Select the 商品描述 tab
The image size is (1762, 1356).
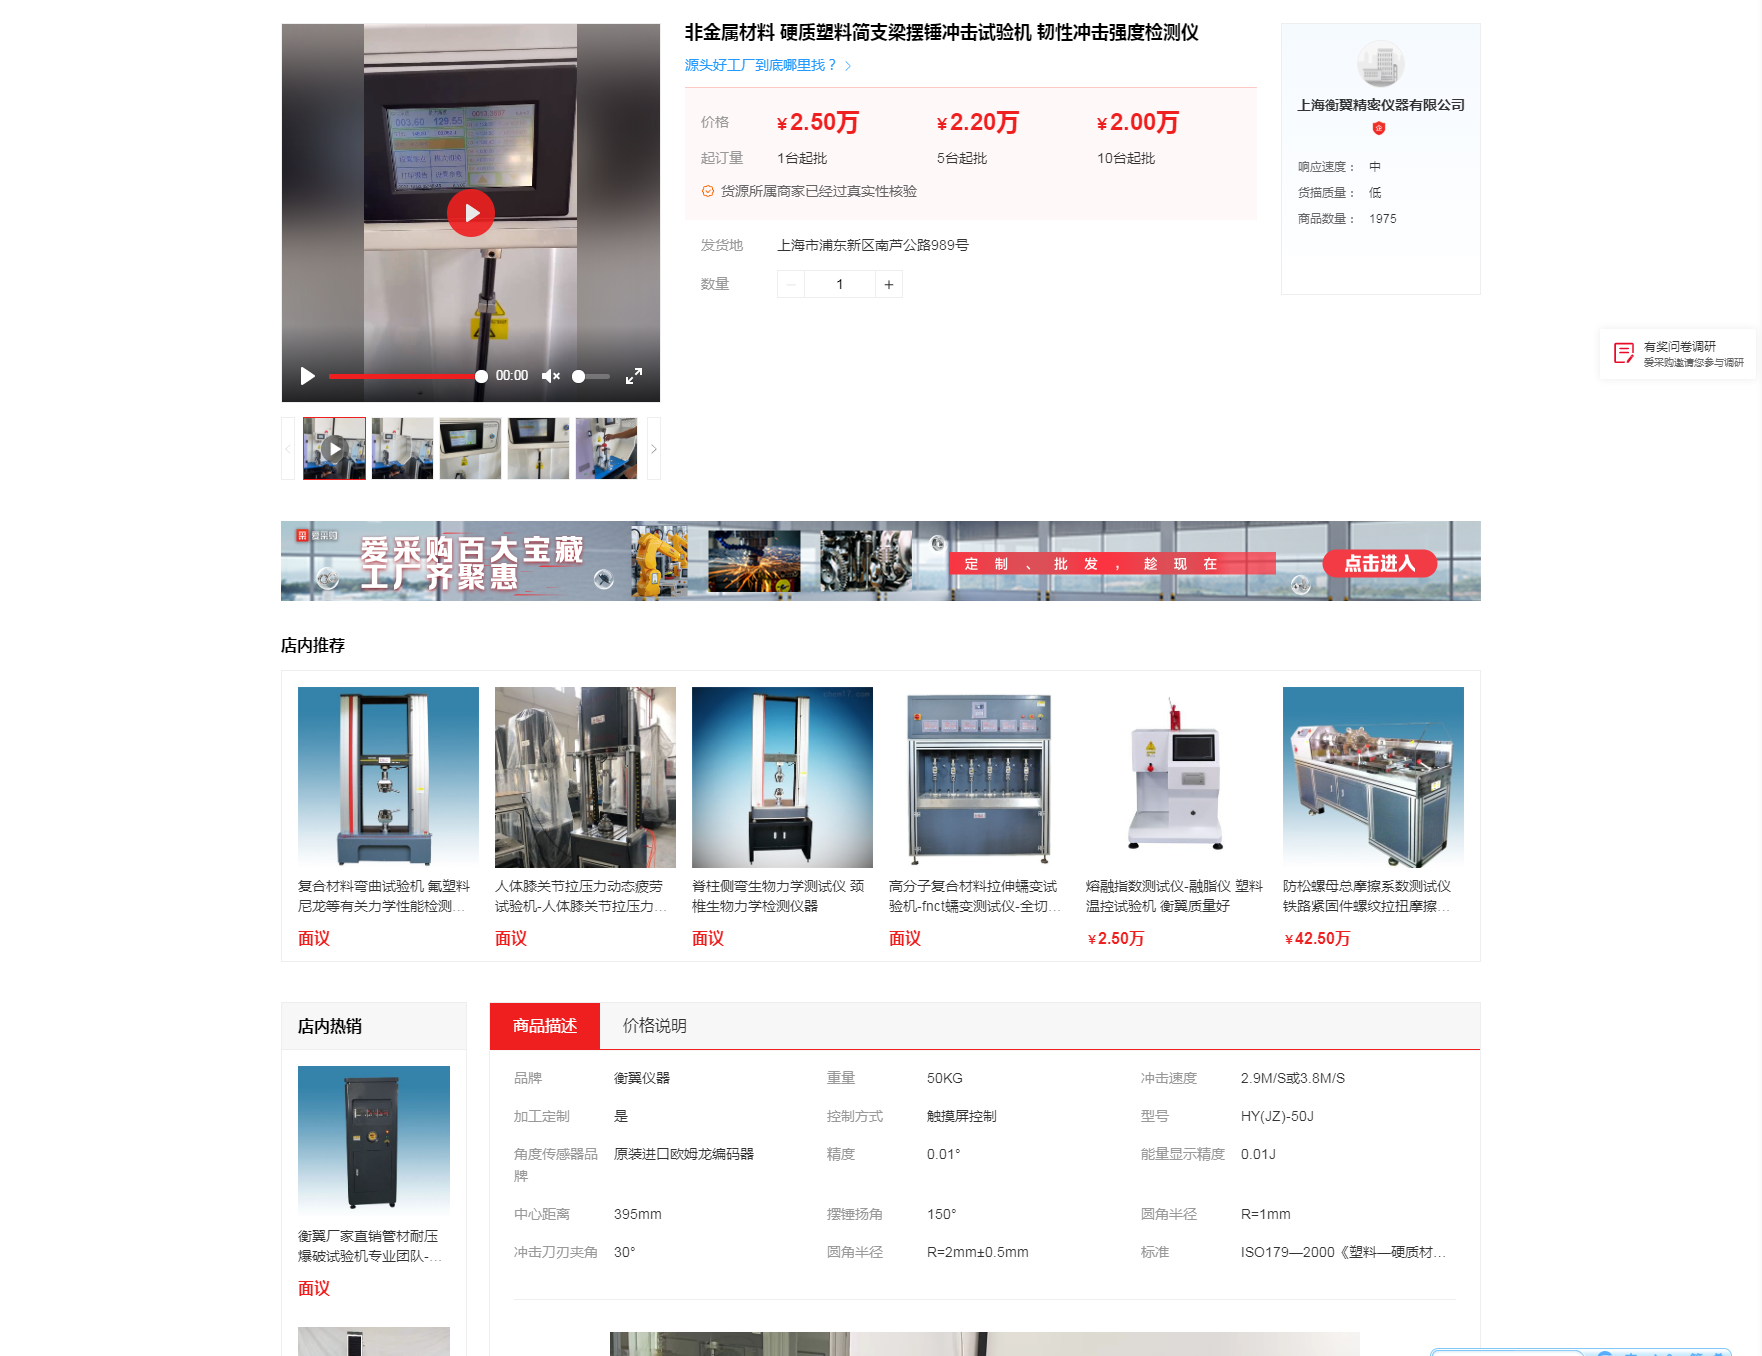545,1026
